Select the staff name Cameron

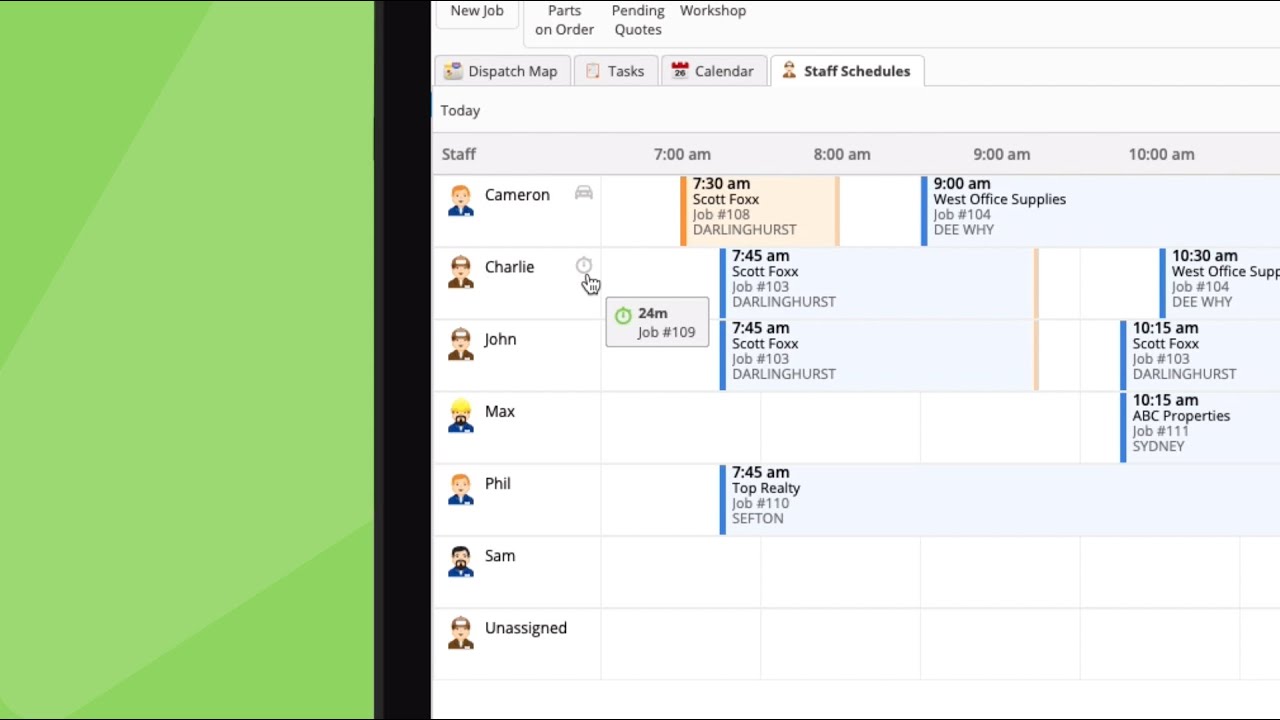[517, 195]
